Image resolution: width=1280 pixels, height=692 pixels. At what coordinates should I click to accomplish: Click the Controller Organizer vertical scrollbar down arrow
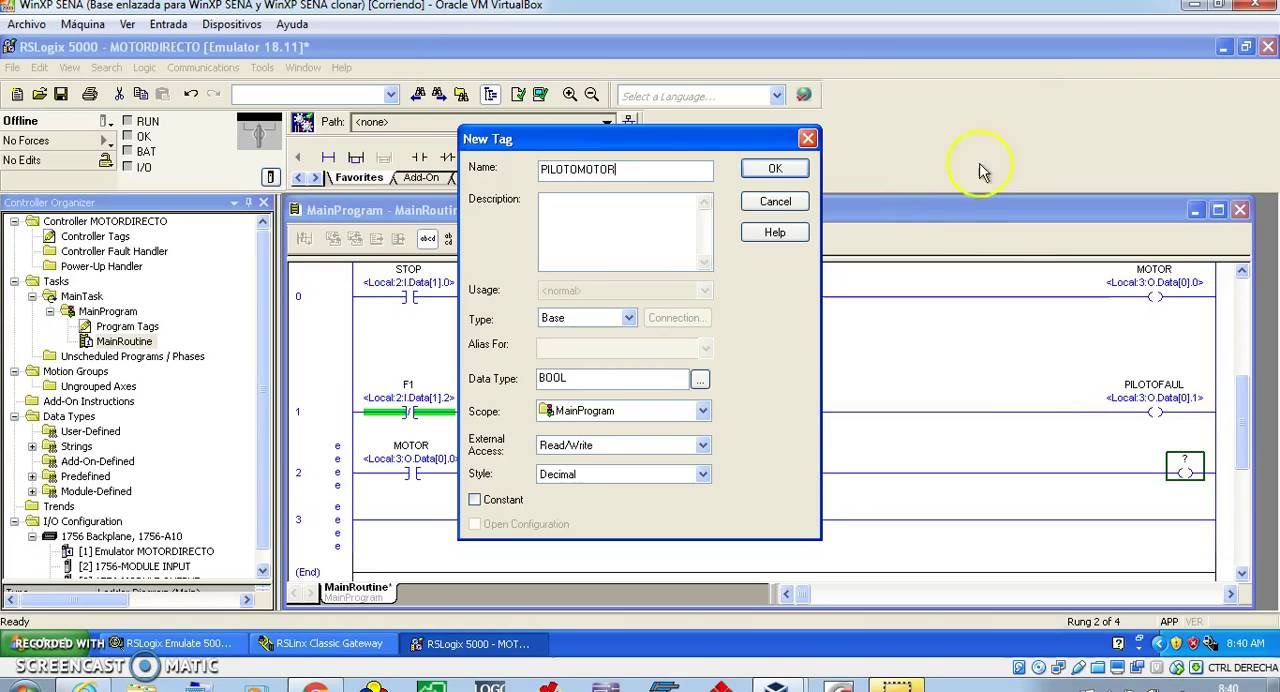(x=263, y=571)
